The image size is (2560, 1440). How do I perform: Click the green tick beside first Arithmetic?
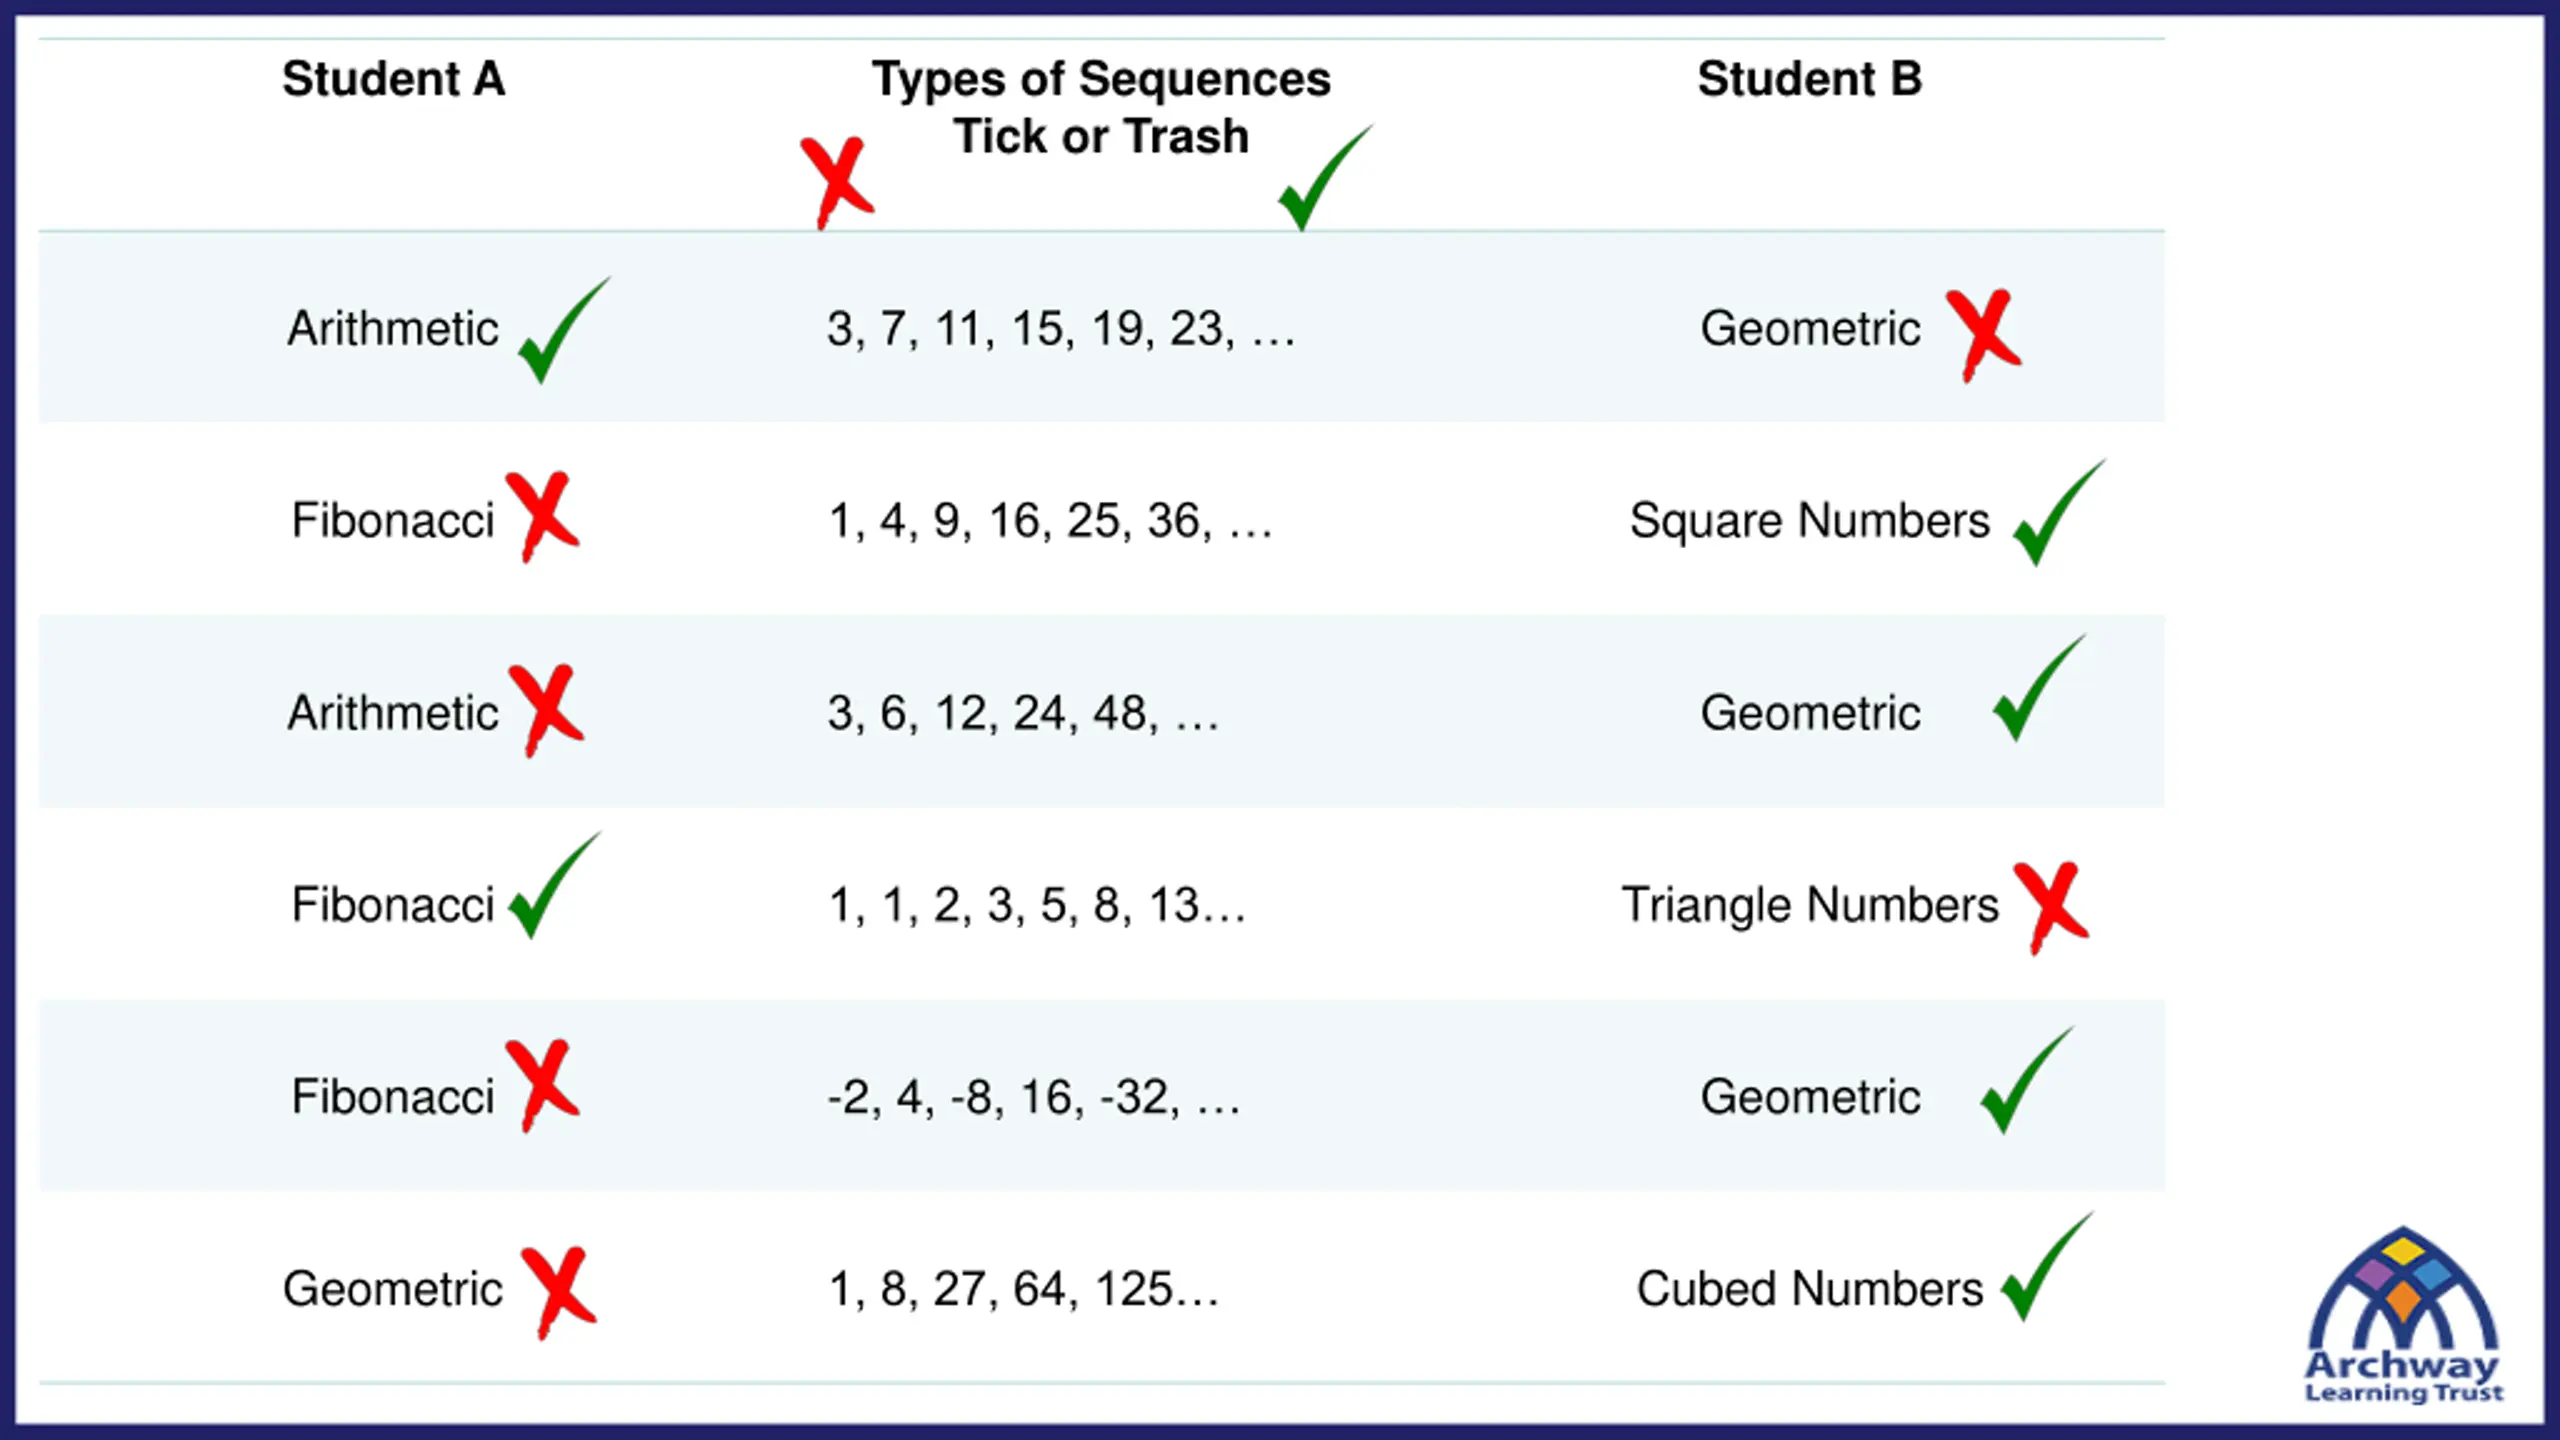tap(563, 330)
